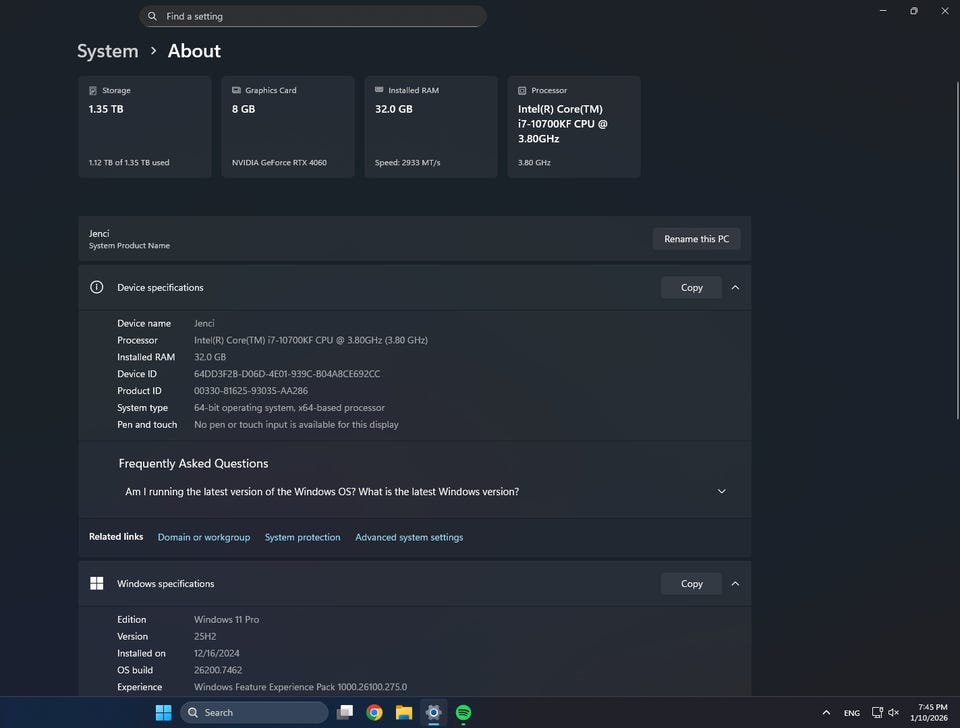Viewport: 960px width, 728px height.
Task: Click the OS build value 26200.7462
Action: [218, 670]
